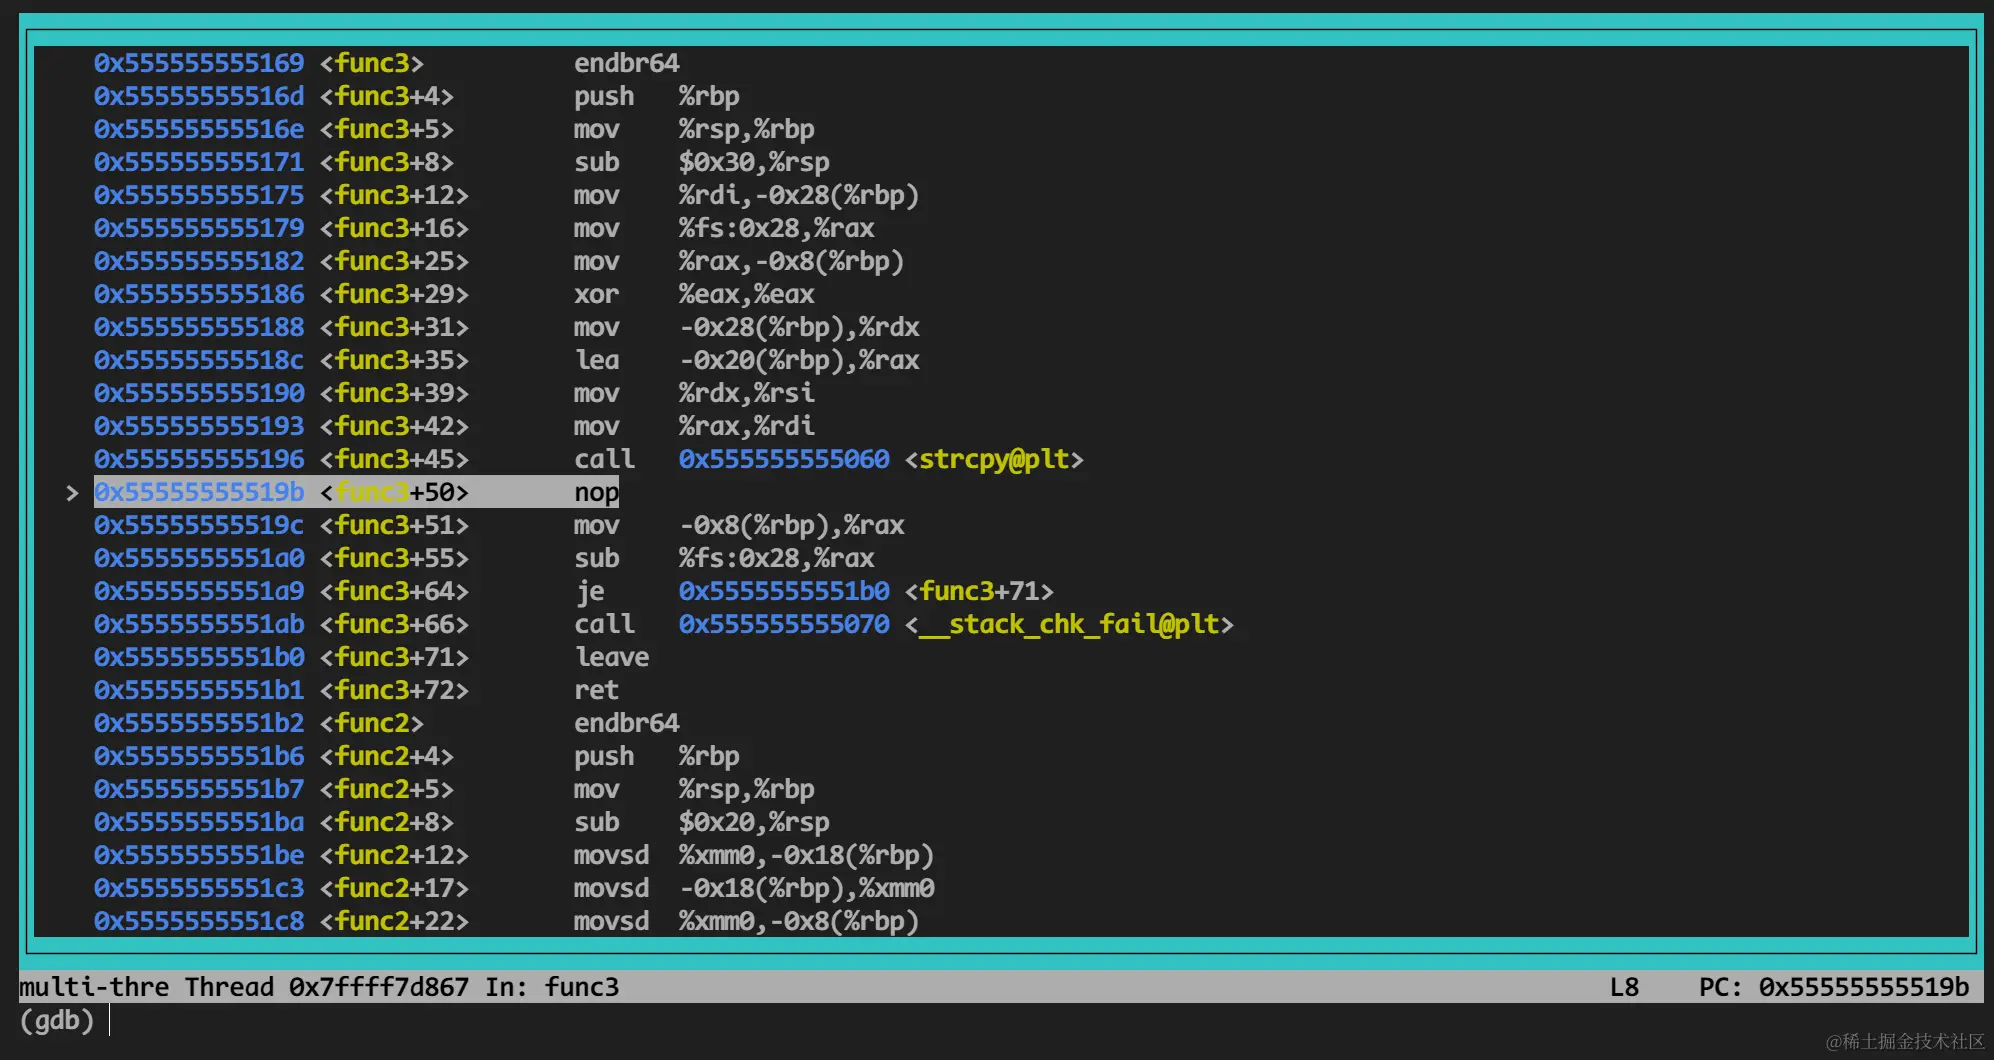1994x1060 pixels.
Task: Click the leave instruction
Action: 611,657
